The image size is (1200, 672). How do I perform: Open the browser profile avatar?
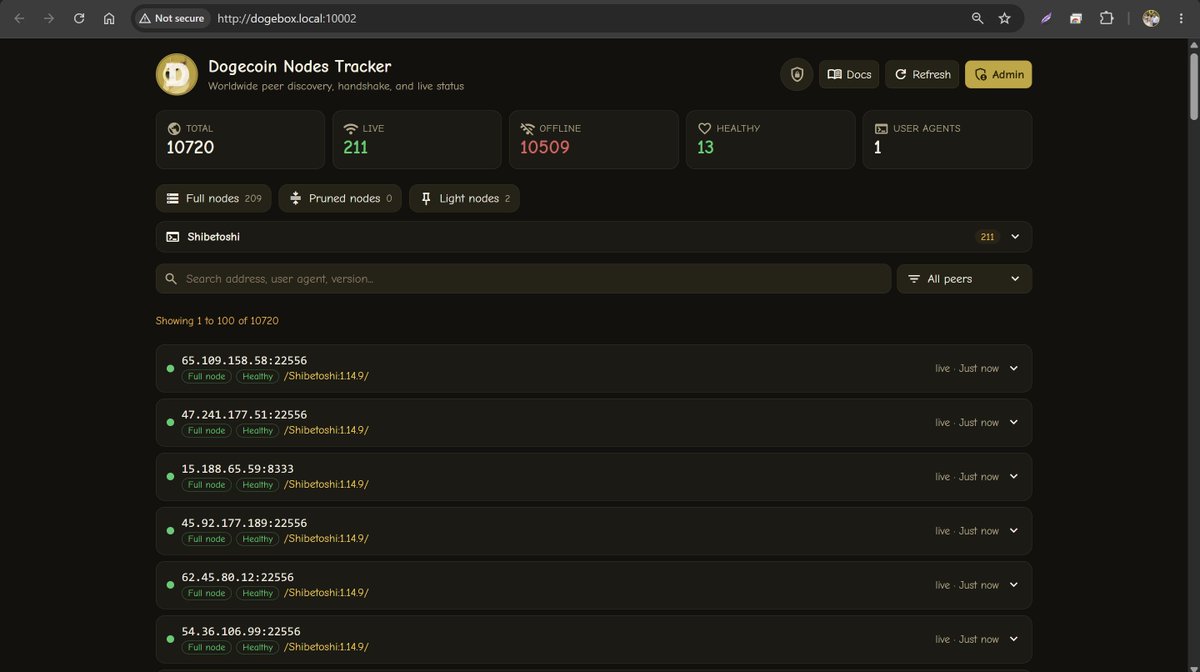pos(1151,18)
